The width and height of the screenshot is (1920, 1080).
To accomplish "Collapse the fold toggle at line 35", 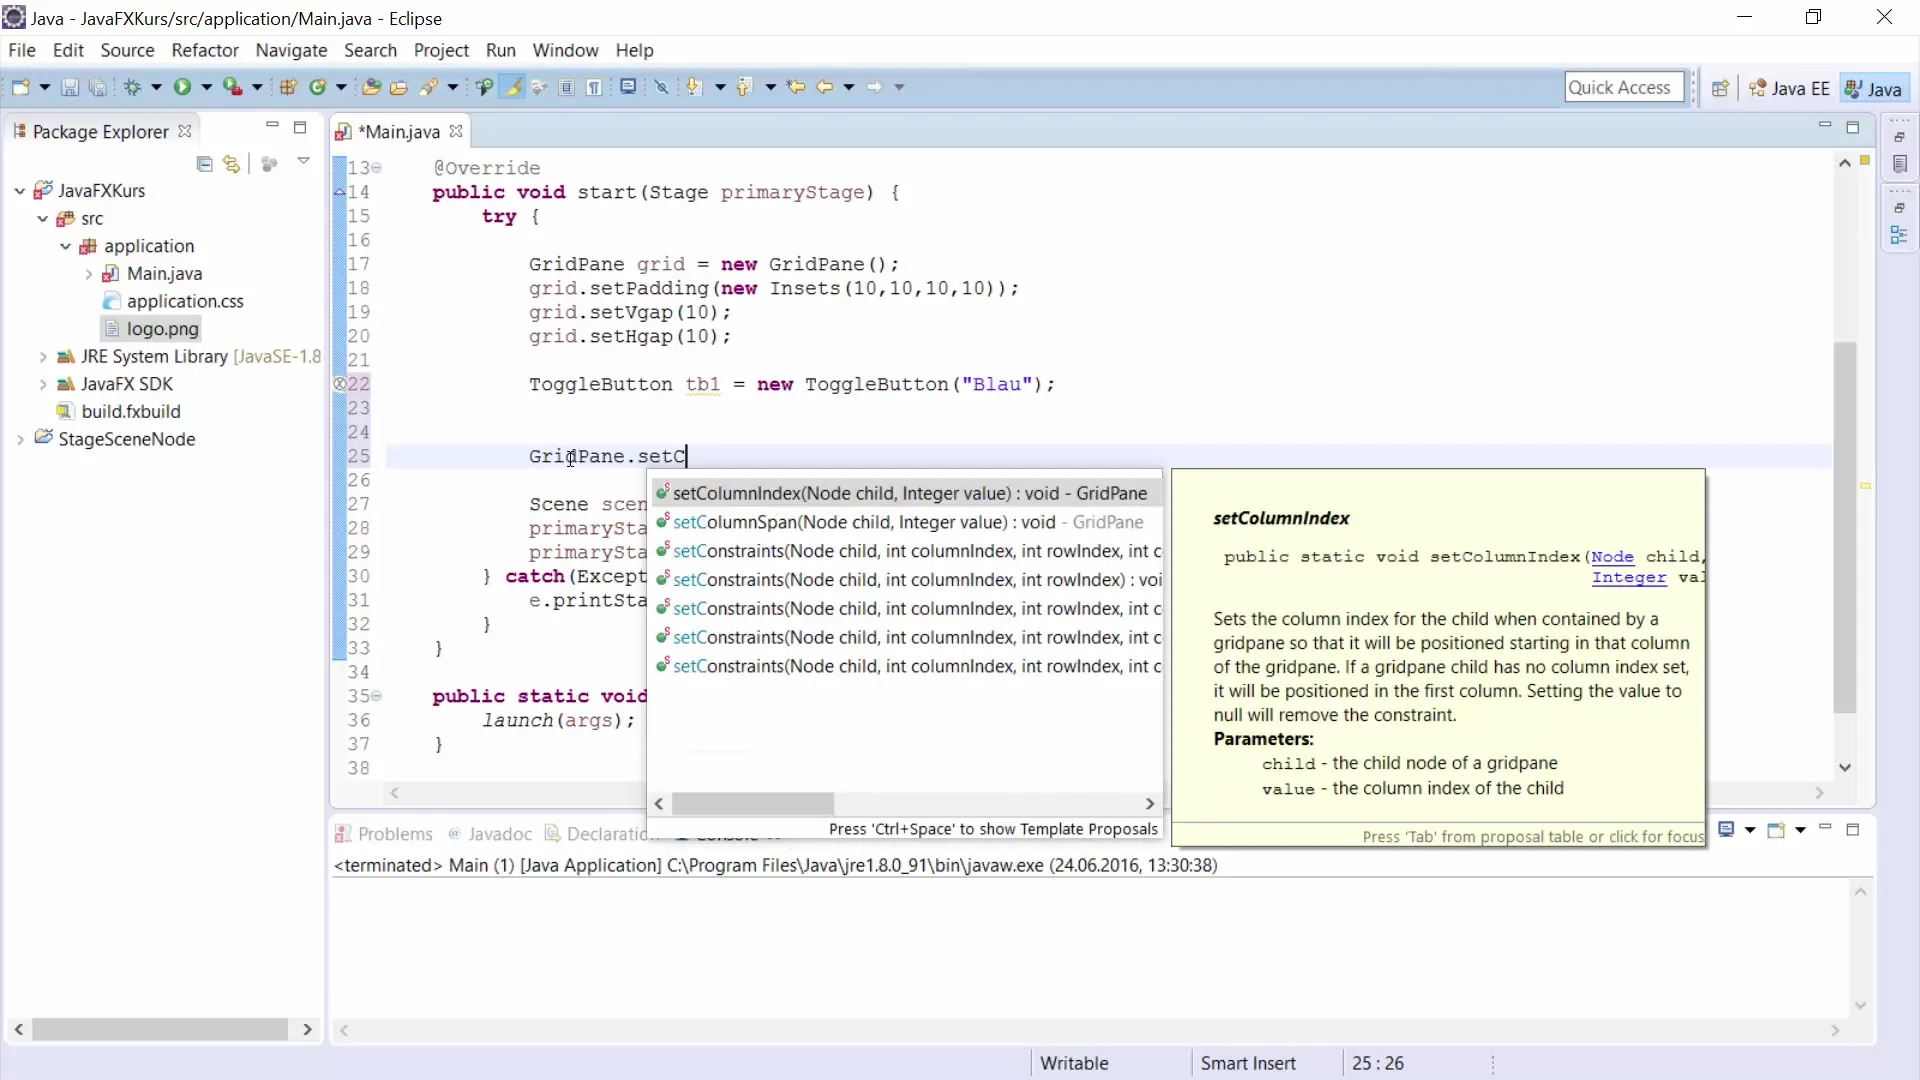I will (x=377, y=696).
